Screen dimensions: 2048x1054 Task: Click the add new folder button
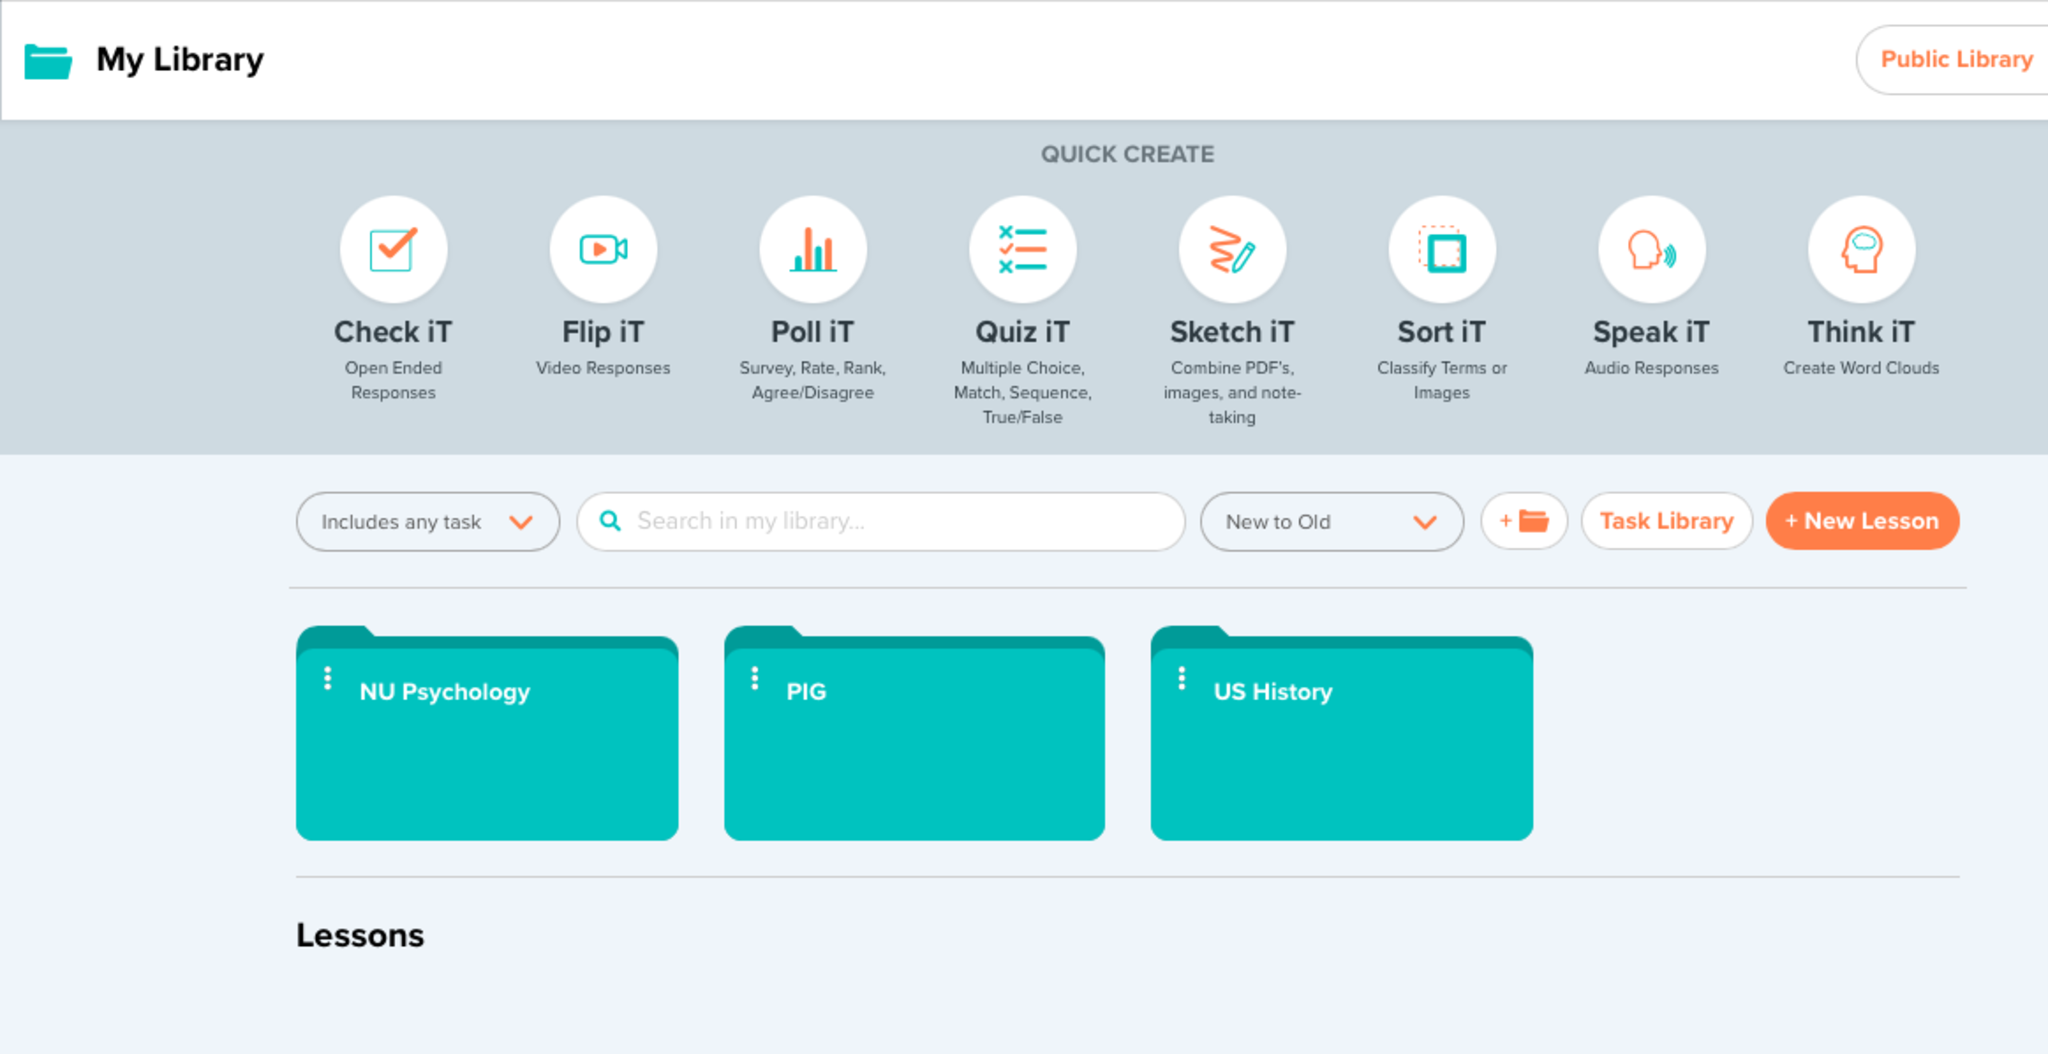(x=1523, y=521)
